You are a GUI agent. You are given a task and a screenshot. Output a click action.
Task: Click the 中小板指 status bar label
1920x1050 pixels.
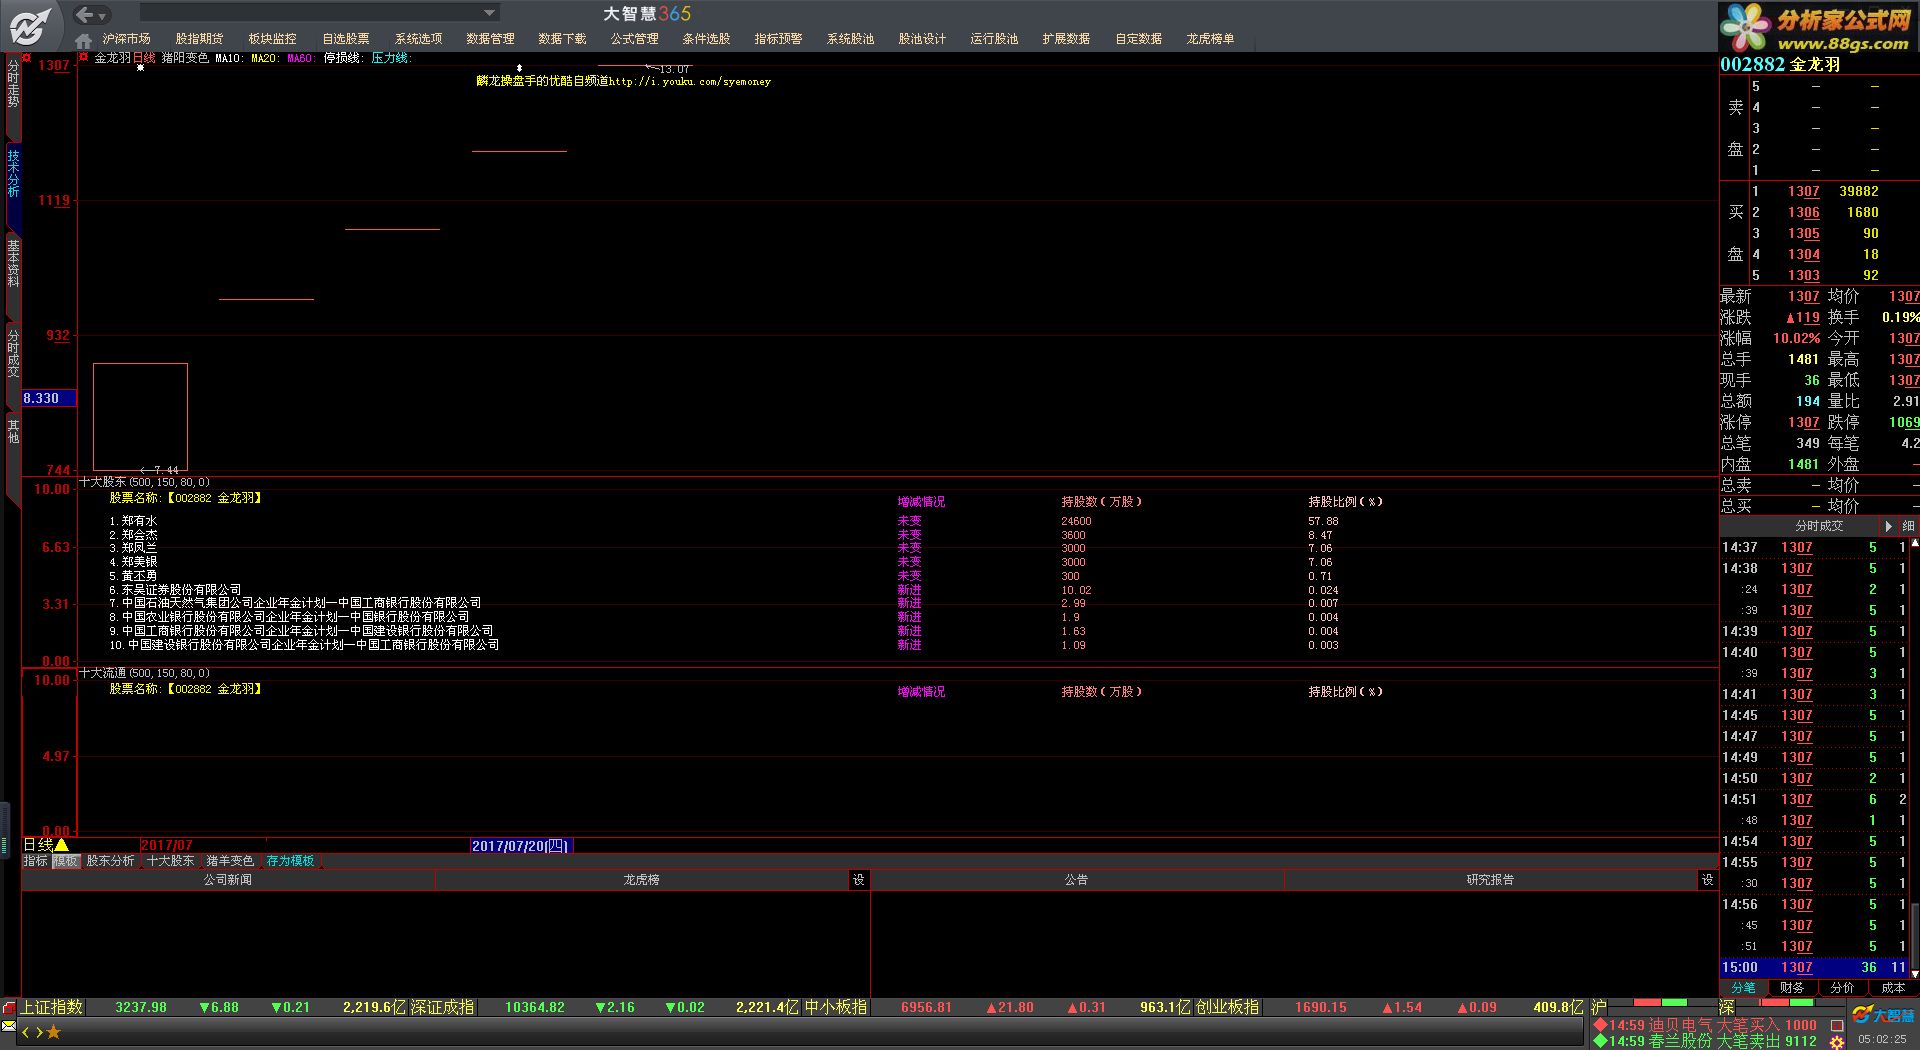click(836, 1008)
